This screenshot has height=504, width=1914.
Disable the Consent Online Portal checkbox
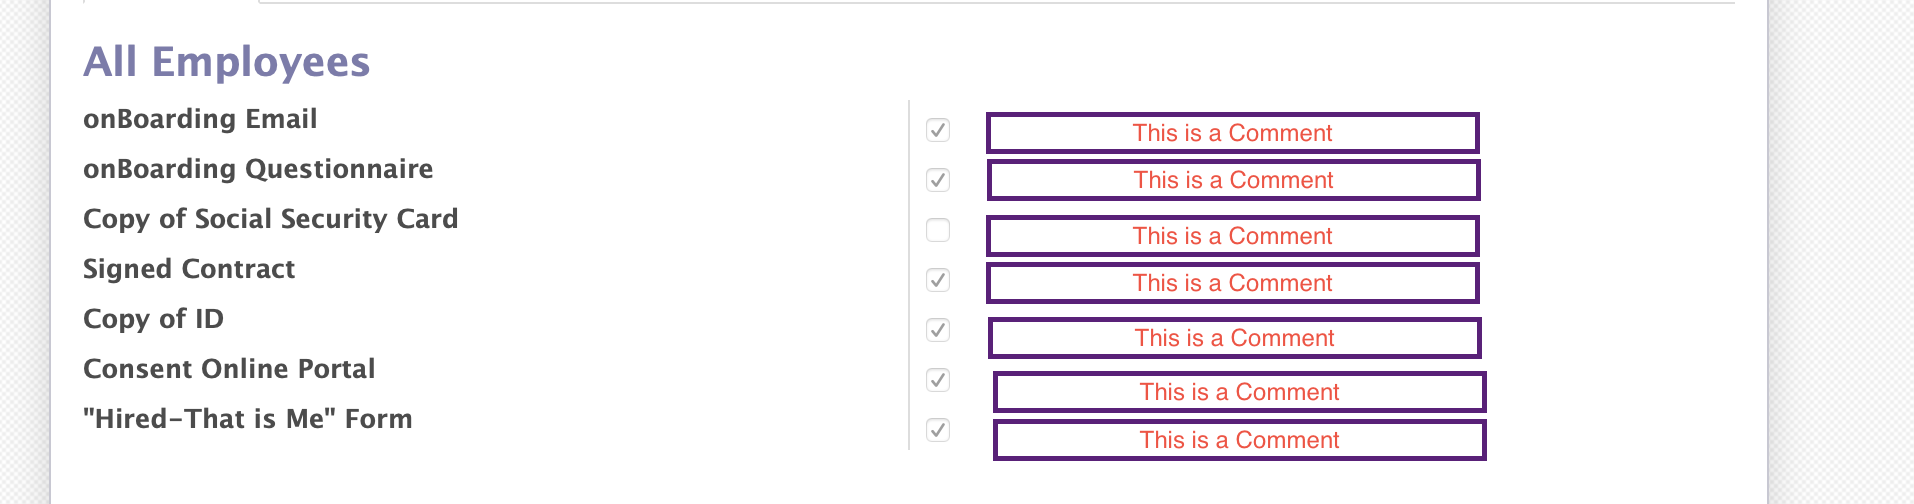click(x=937, y=380)
